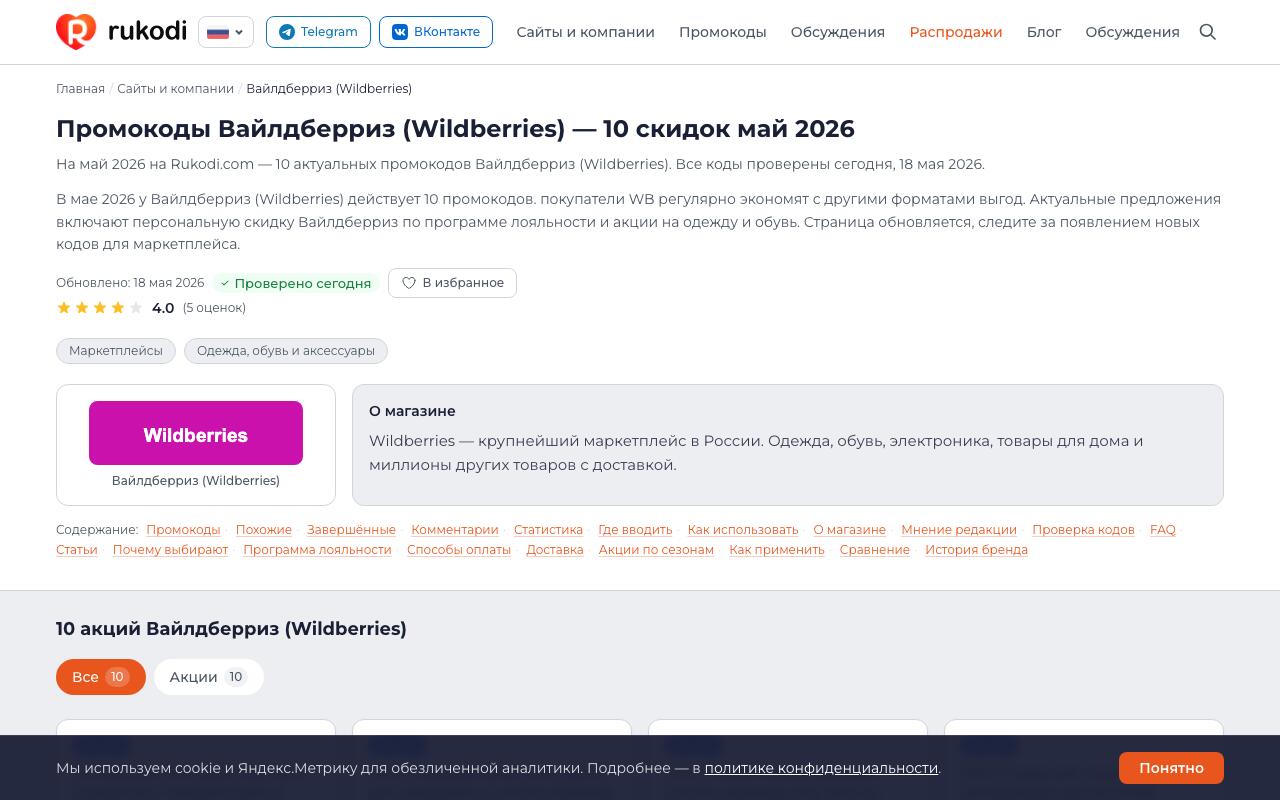Jump to Акции по сезонам section
This screenshot has height=800, width=1280.
tap(656, 550)
